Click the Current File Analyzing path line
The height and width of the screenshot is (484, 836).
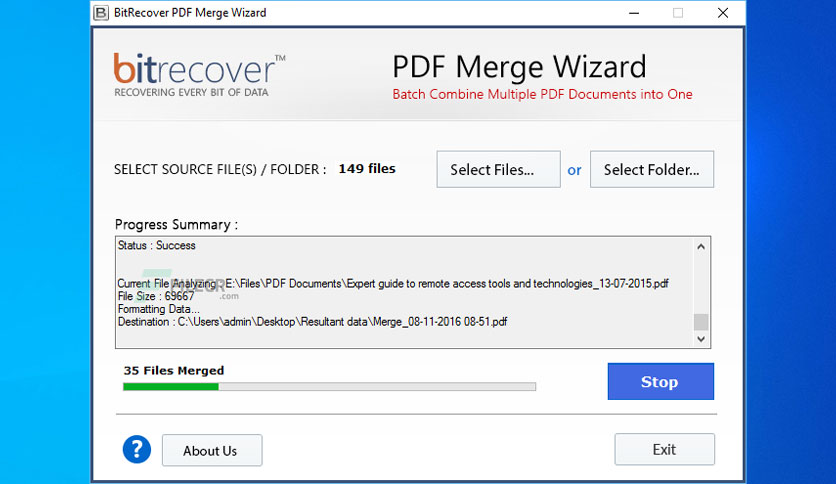pos(393,284)
